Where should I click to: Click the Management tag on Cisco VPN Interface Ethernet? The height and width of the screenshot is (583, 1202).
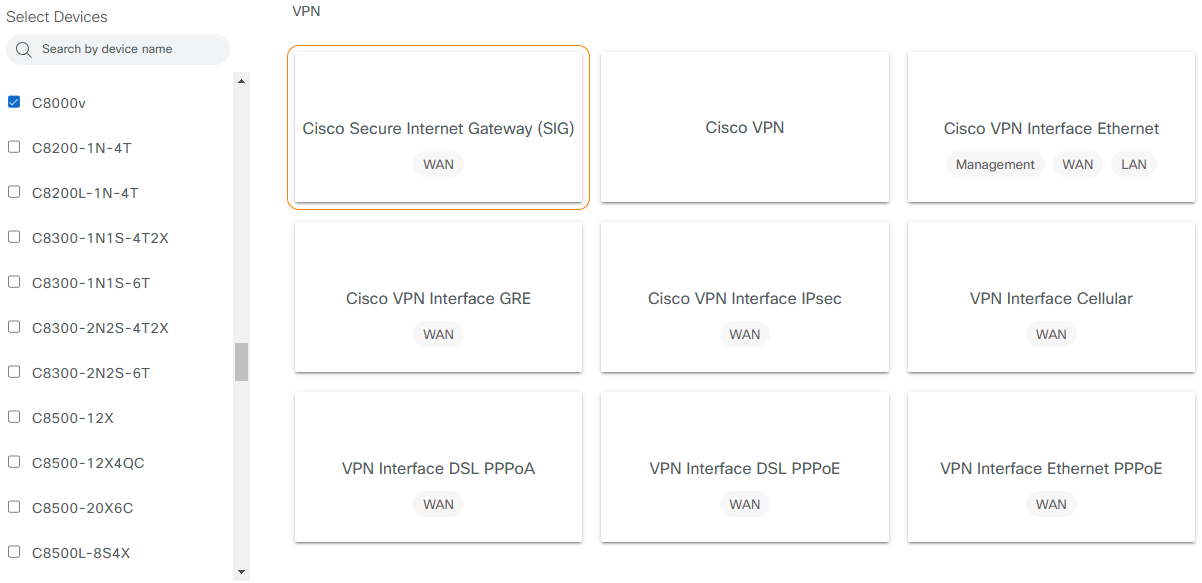(x=994, y=164)
